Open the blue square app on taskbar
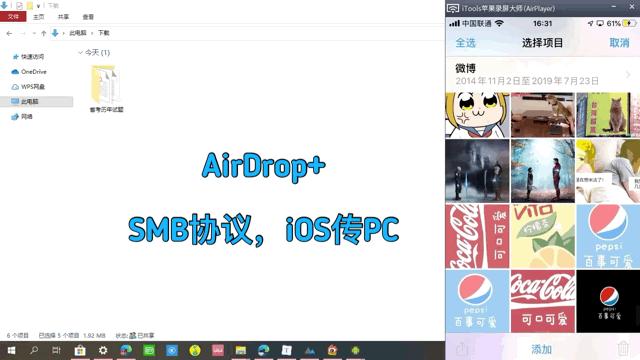The width and height of the screenshot is (640, 360). (172, 350)
